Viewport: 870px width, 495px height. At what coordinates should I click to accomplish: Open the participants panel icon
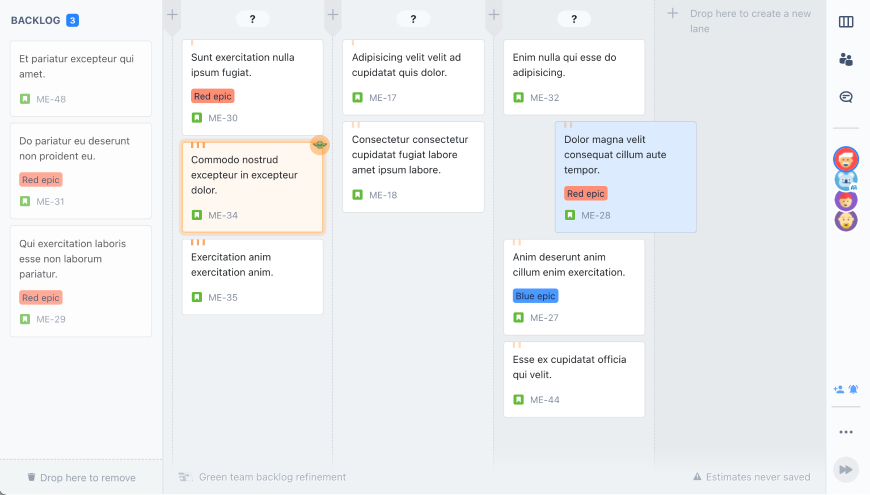click(846, 60)
